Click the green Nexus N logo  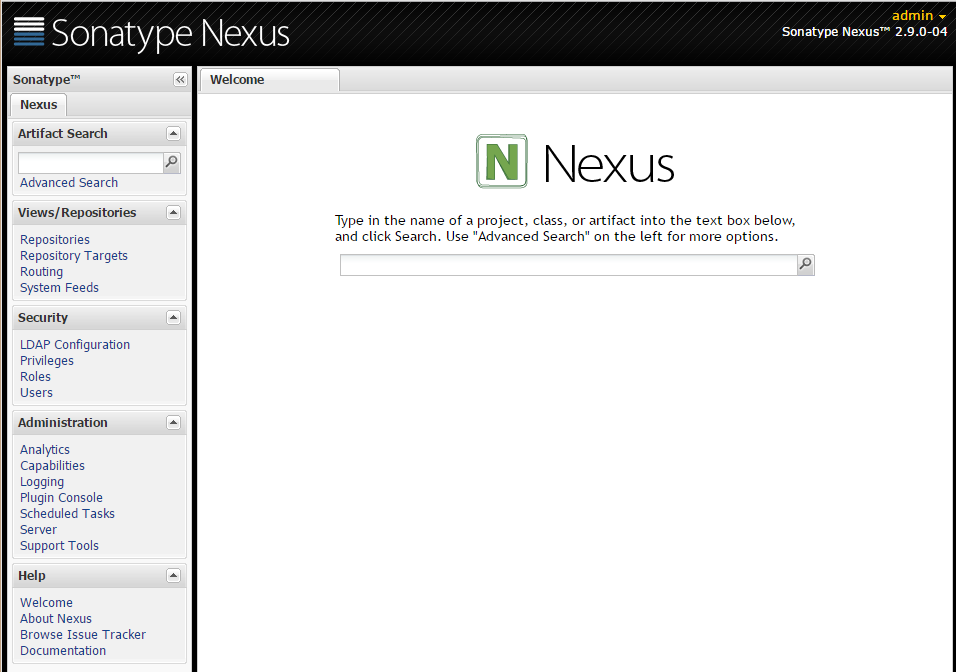501,161
